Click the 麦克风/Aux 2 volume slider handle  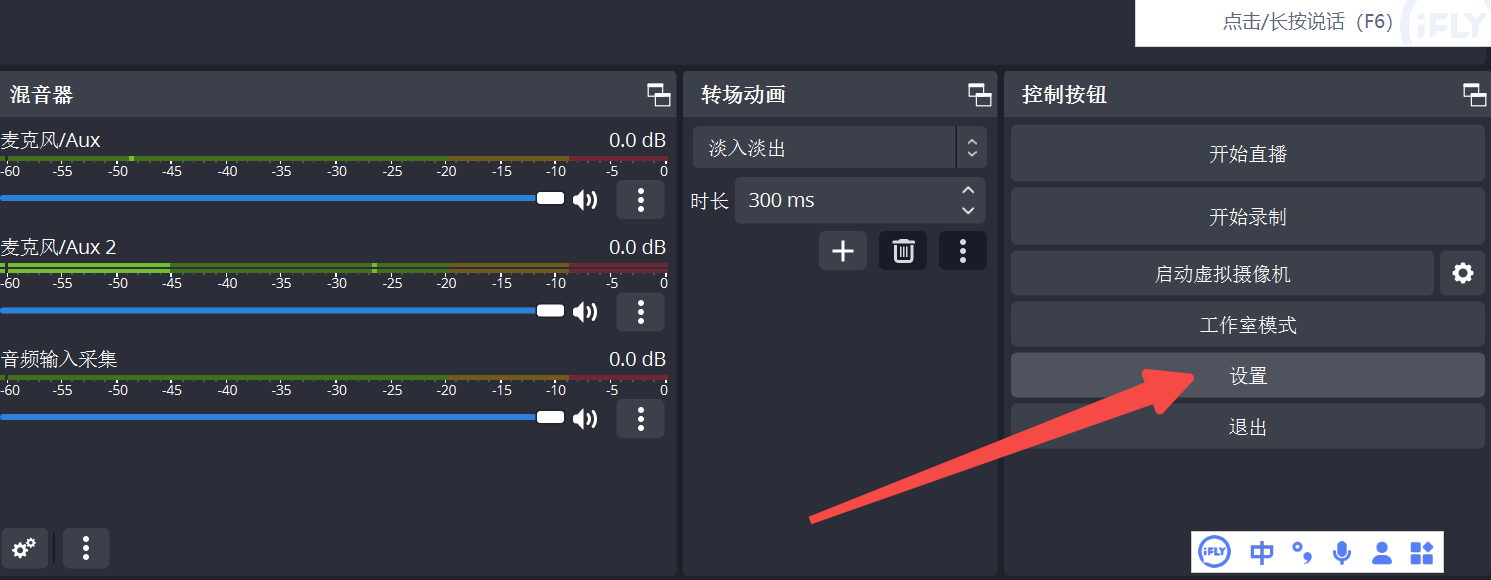(x=550, y=310)
